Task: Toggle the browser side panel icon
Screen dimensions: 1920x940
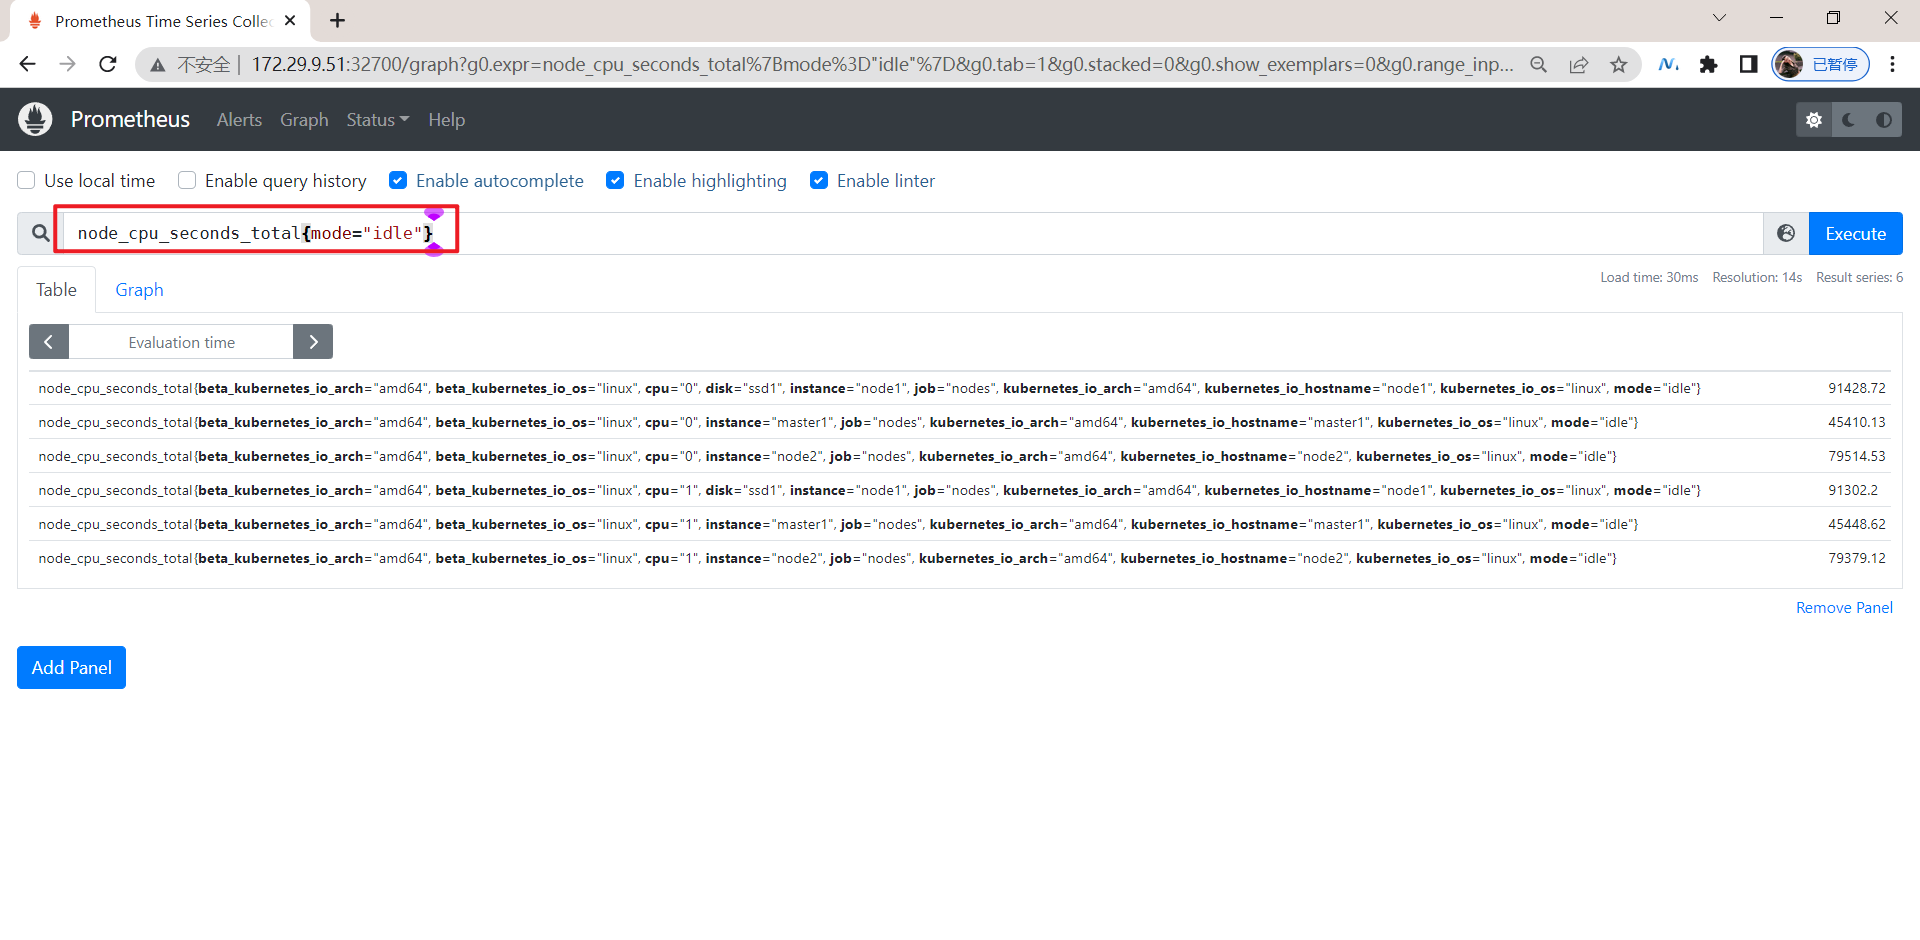Action: coord(1748,64)
